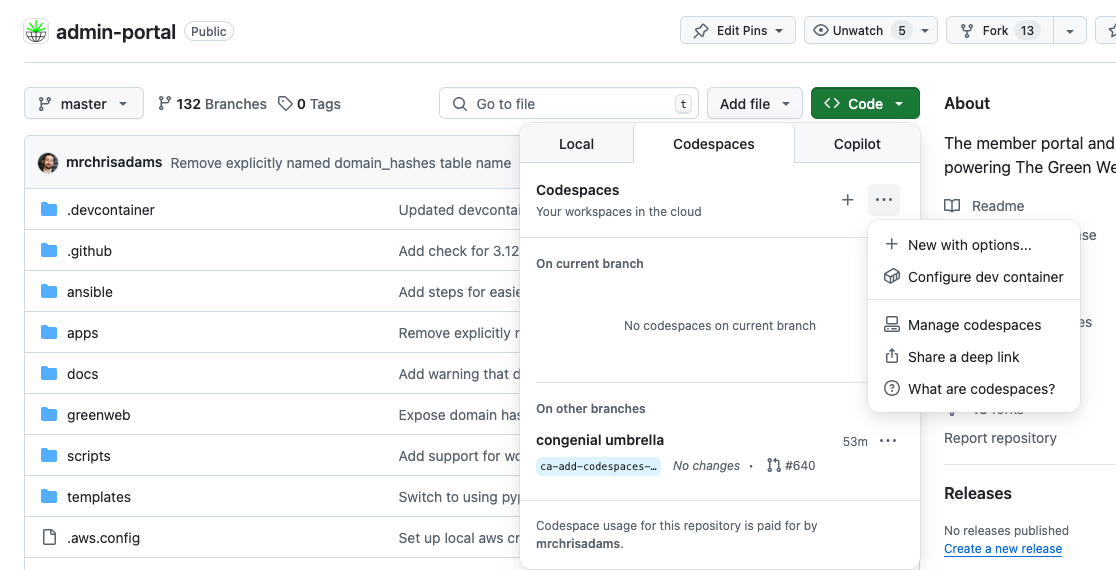
Task: Select the Codespaces tab
Action: point(714,144)
